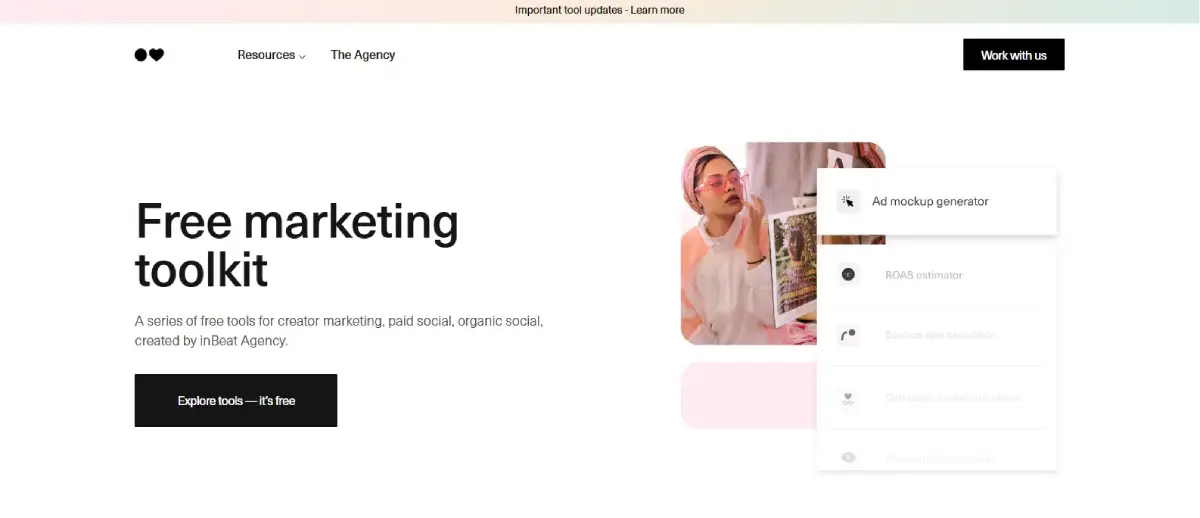Click the inBeat heart logo

149,55
